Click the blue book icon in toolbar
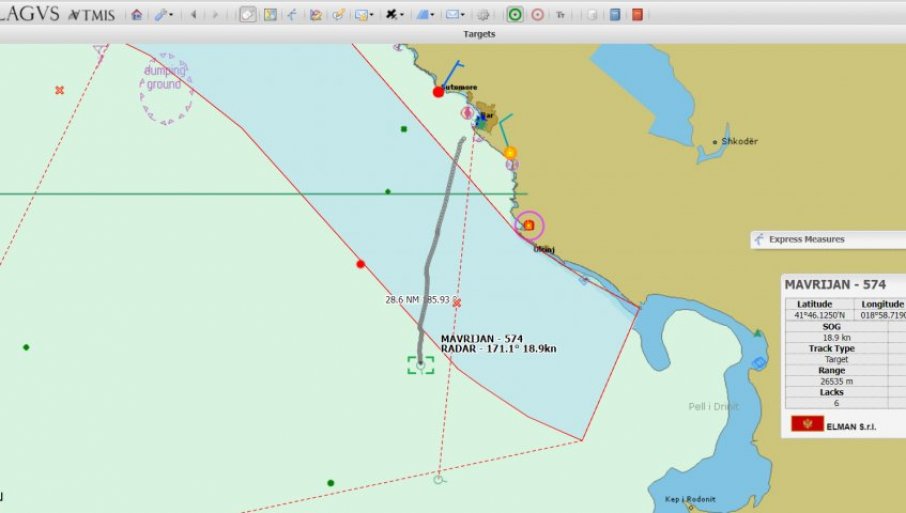Screen dimensions: 906x513 click(x=615, y=15)
